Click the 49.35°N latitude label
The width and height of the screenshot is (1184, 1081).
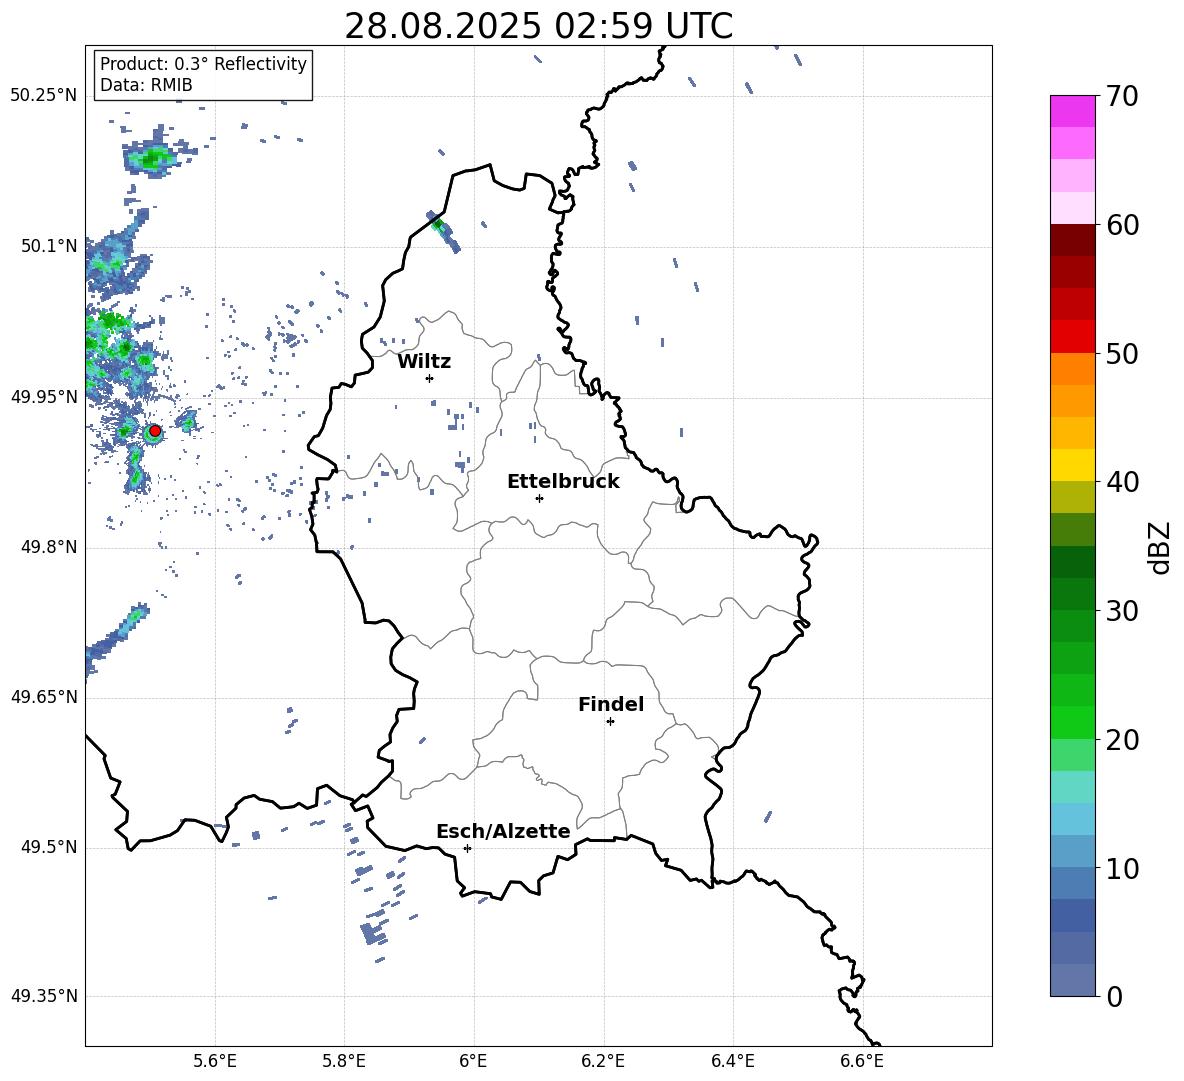click(44, 996)
